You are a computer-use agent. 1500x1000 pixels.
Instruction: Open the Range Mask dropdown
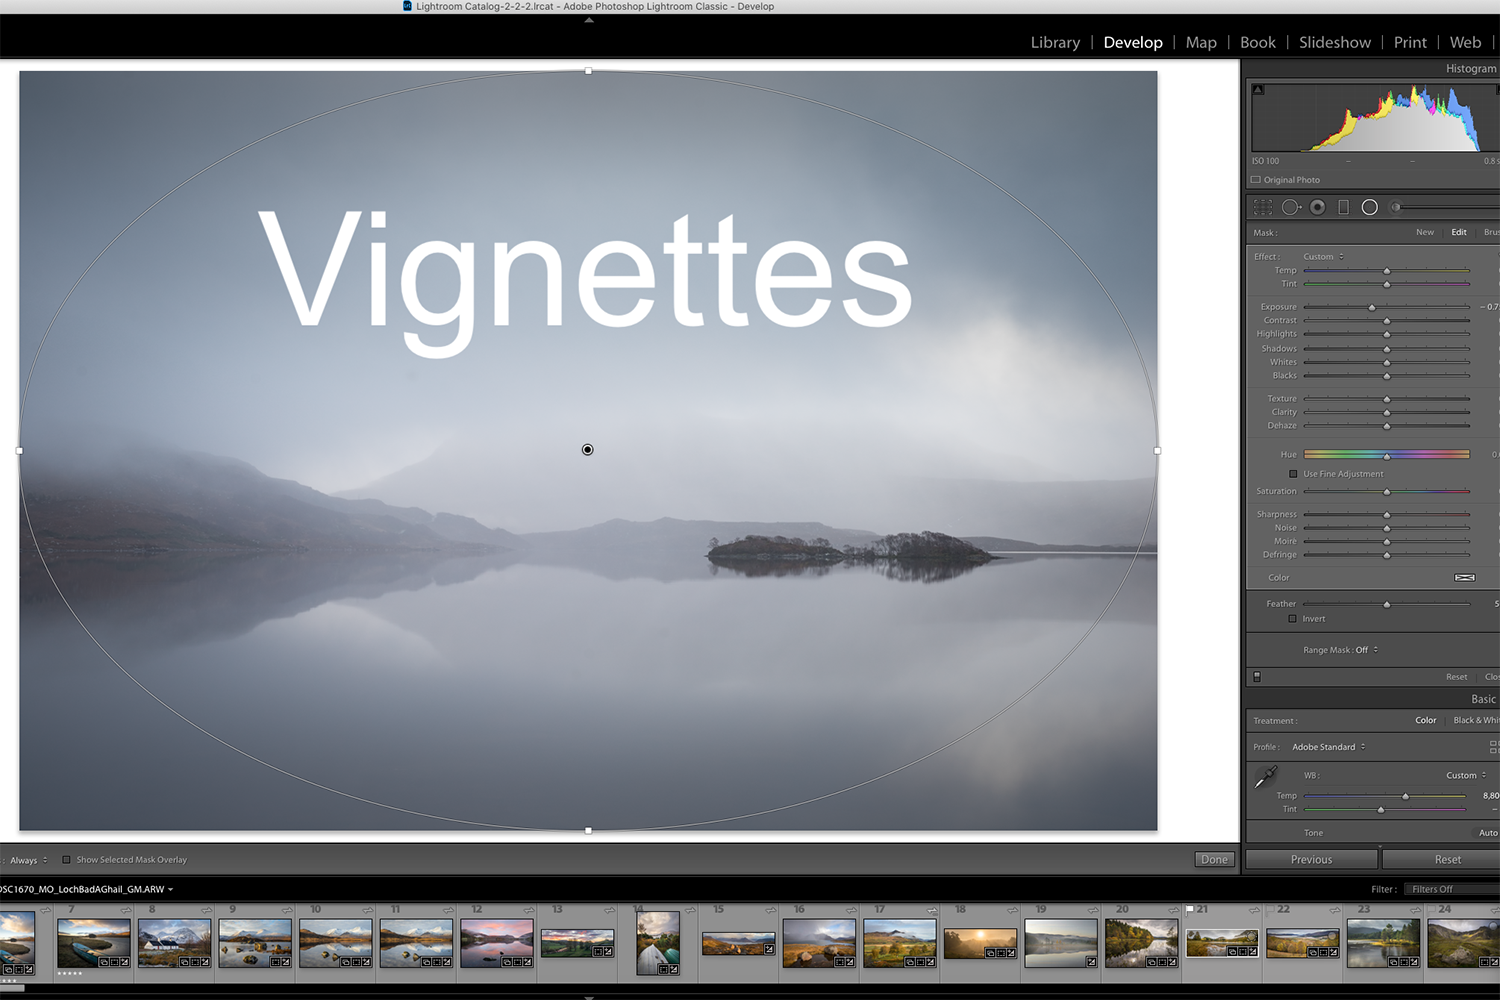point(1340,650)
